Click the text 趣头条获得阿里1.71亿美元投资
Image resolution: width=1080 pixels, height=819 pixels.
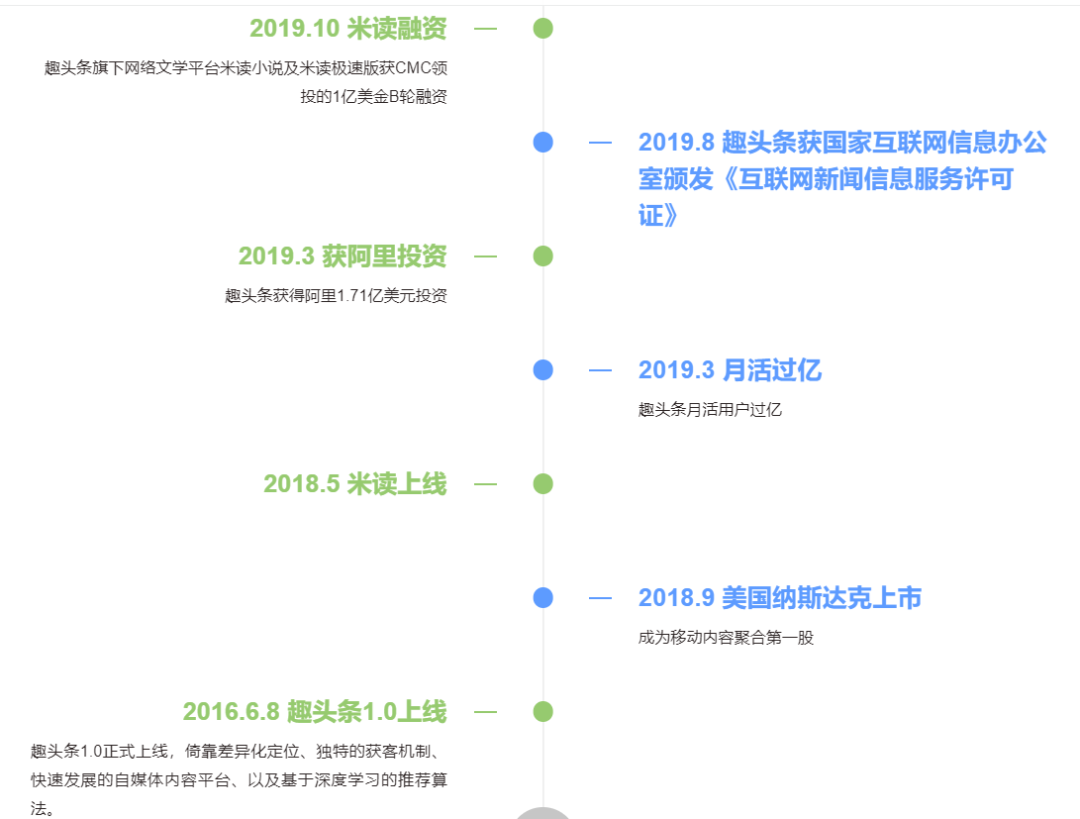coord(336,296)
